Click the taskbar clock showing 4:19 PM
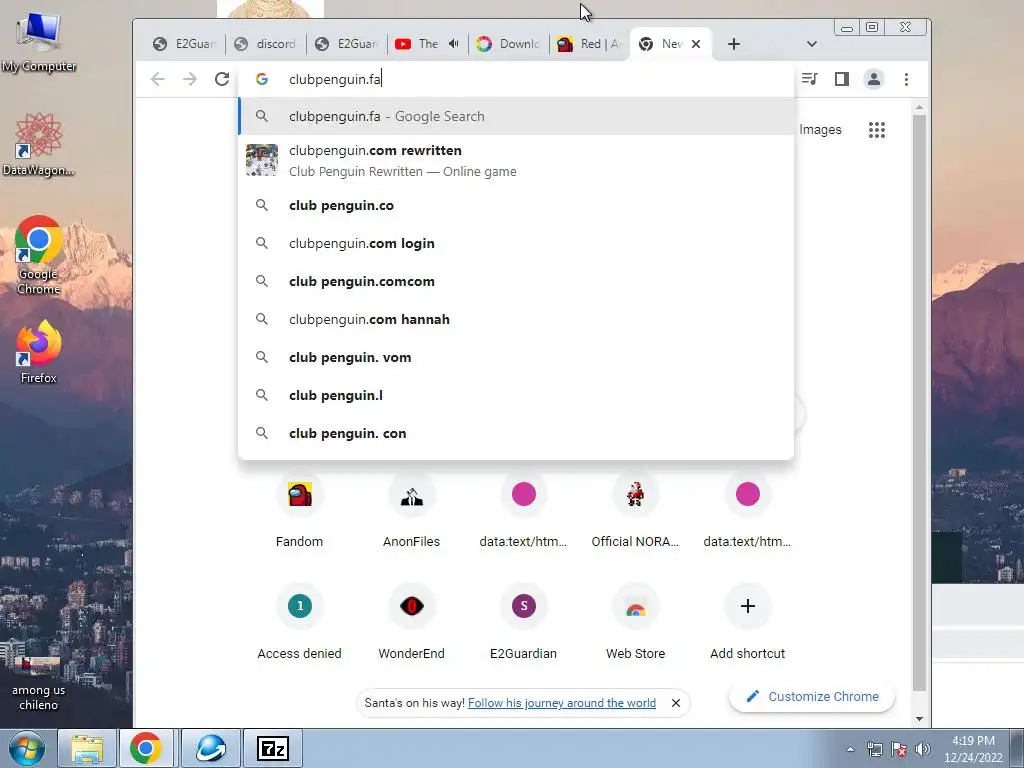The width and height of the screenshot is (1024, 768). click(973, 748)
